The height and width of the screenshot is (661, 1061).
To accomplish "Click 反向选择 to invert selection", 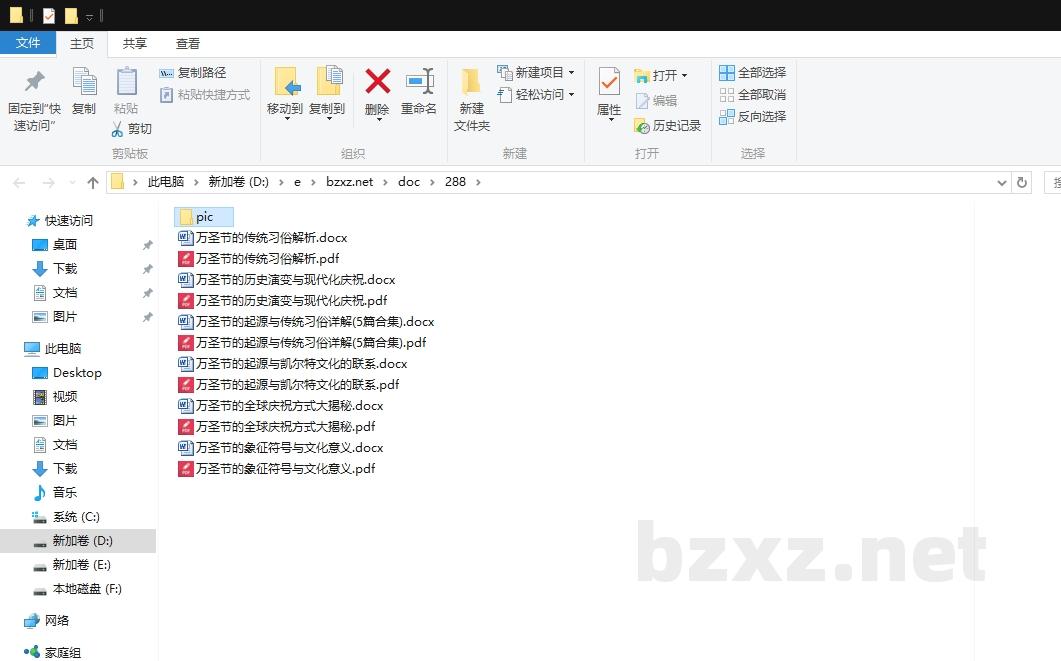I will (x=753, y=115).
